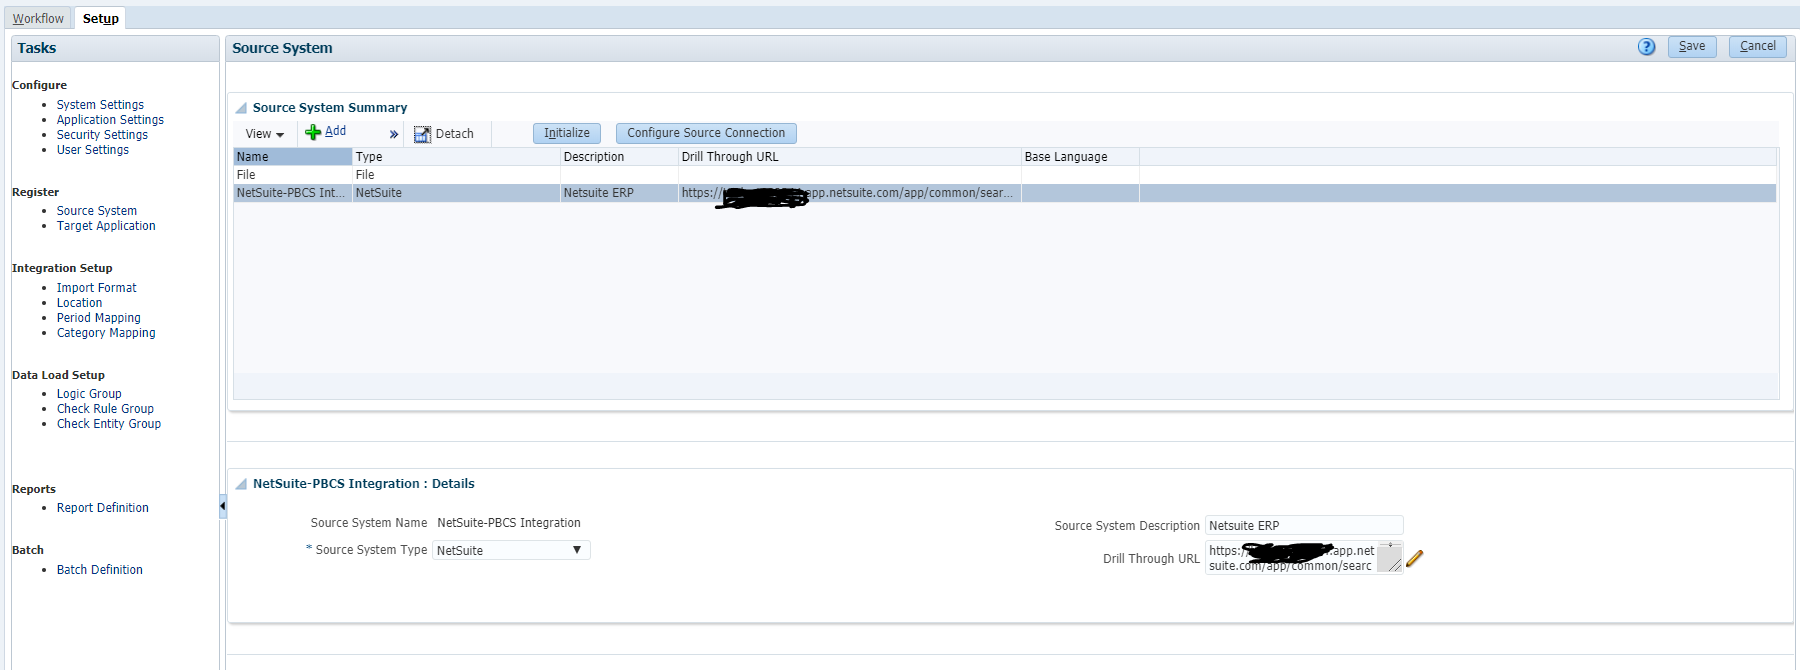Select the File row in the table
This screenshot has width=1800, height=670.
click(x=292, y=175)
